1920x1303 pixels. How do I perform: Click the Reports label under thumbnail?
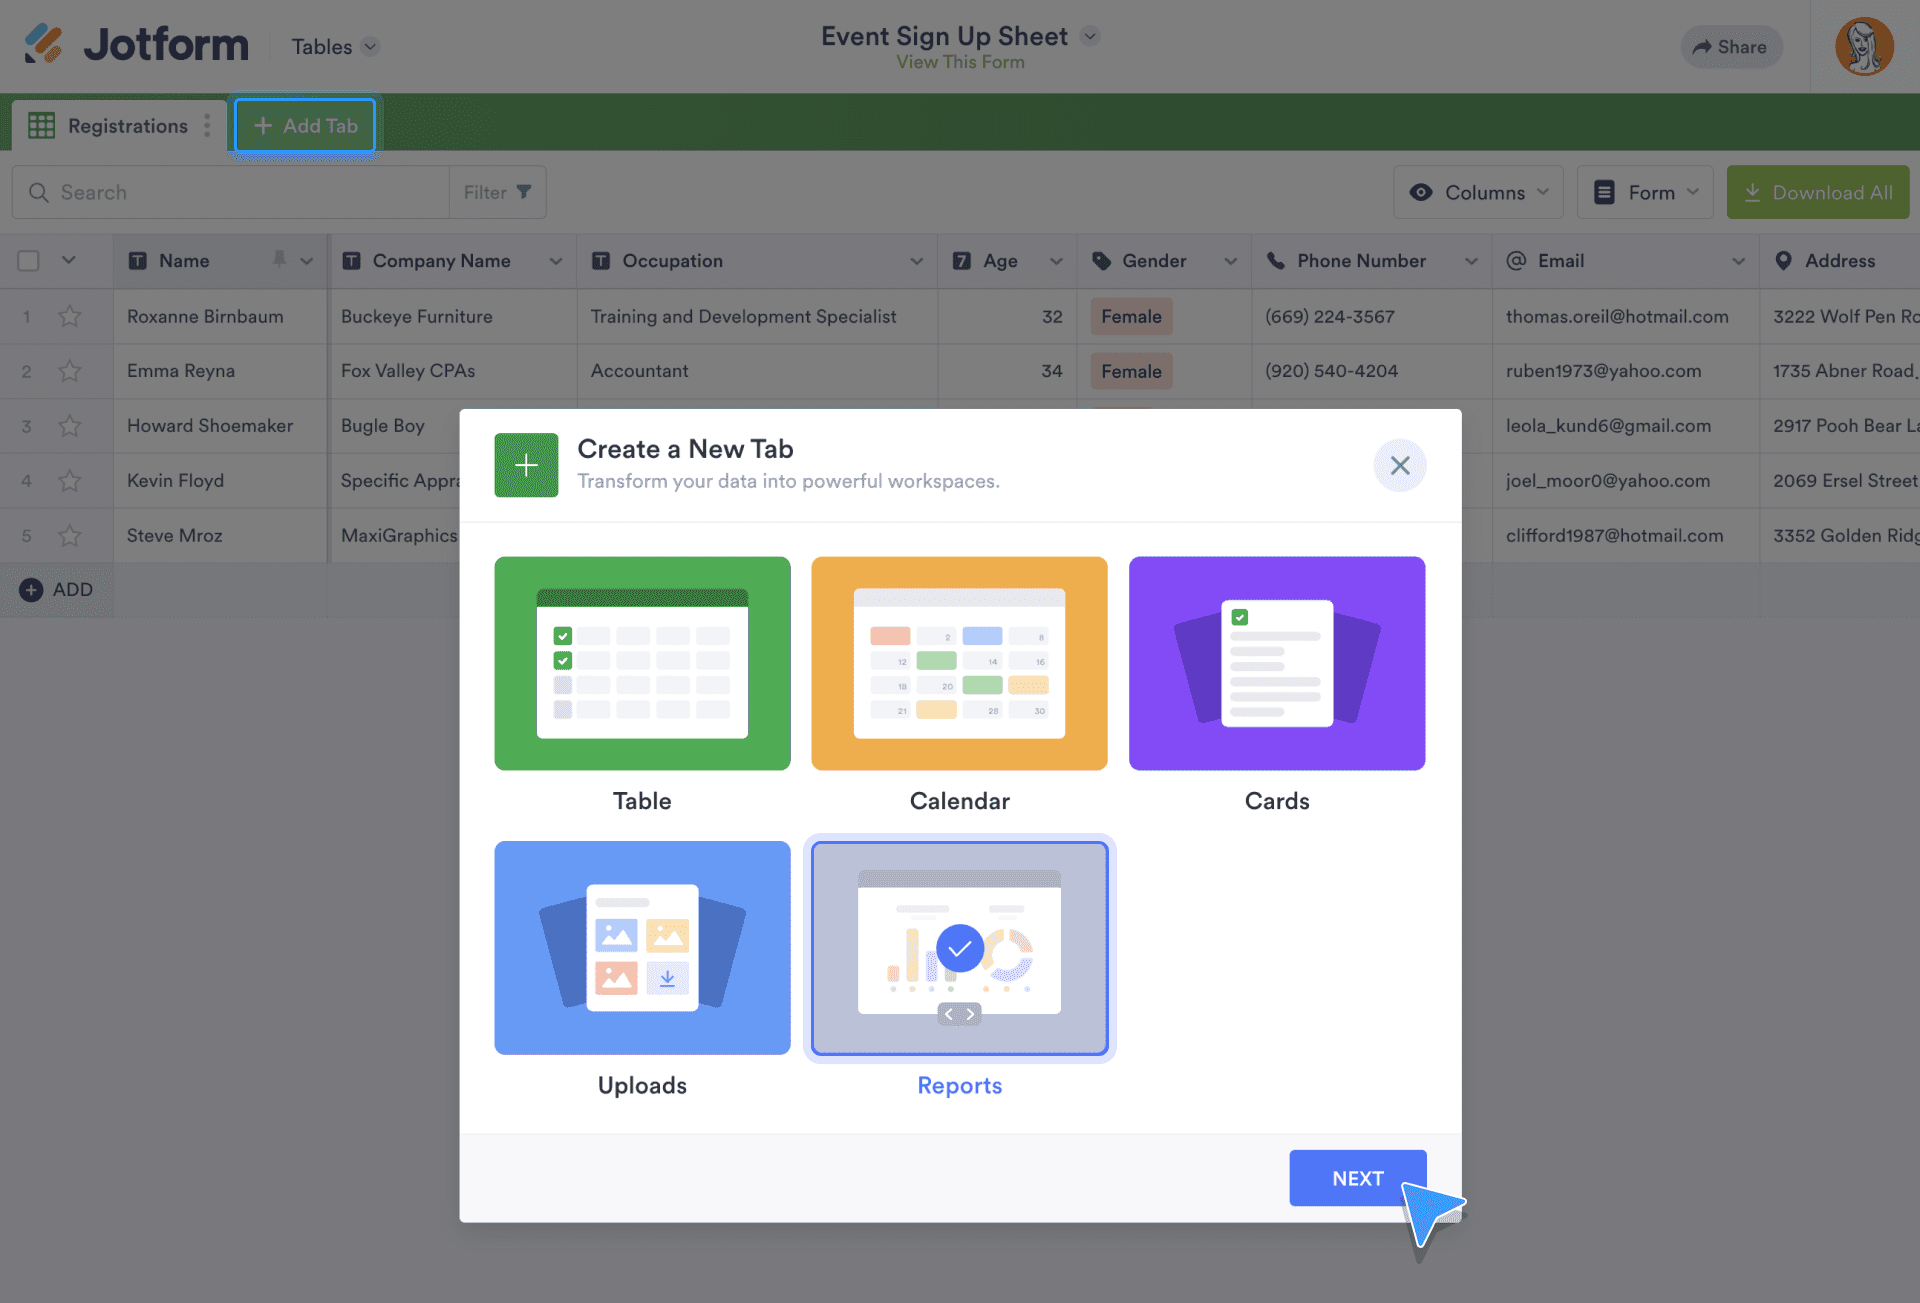[x=959, y=1085]
